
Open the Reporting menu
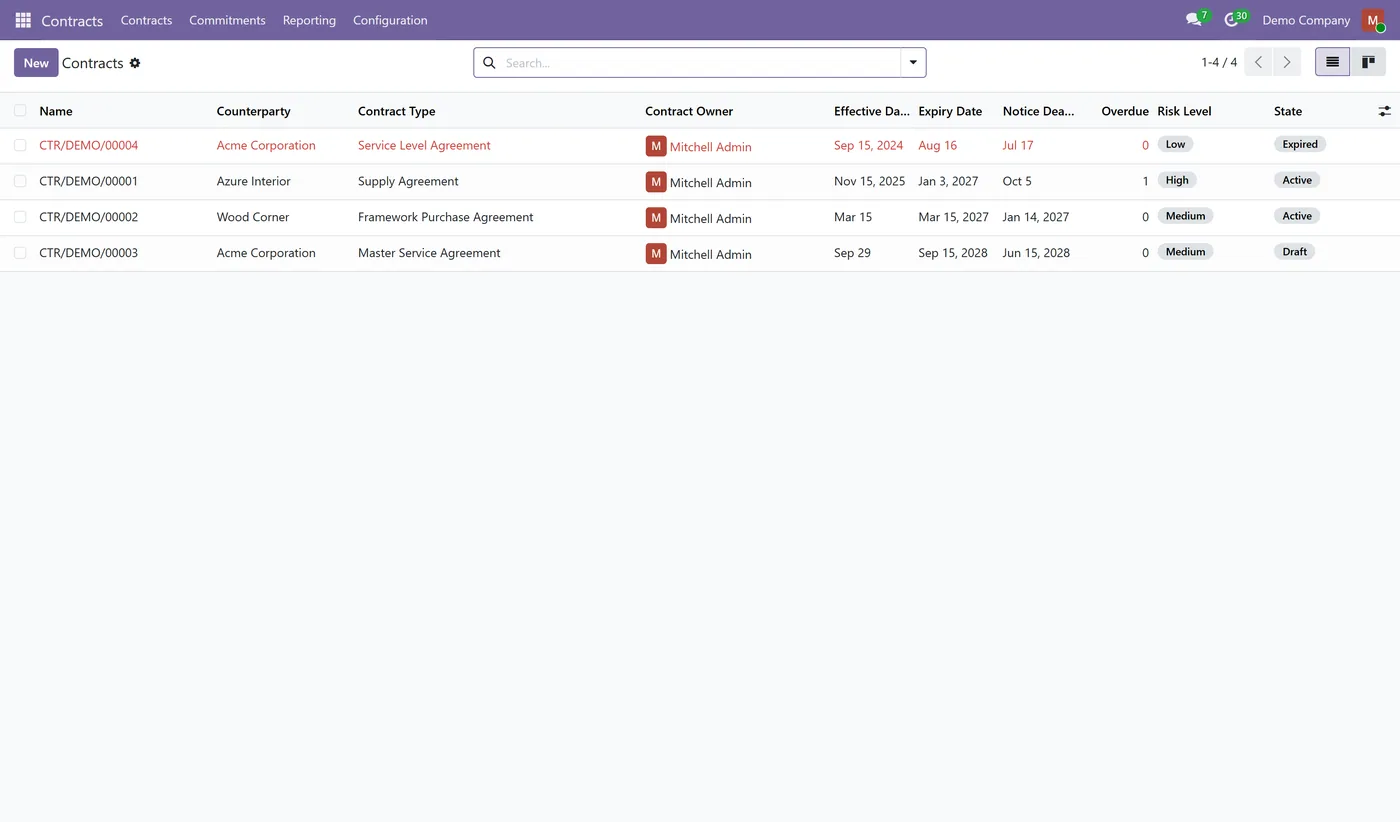pyautogui.click(x=309, y=20)
